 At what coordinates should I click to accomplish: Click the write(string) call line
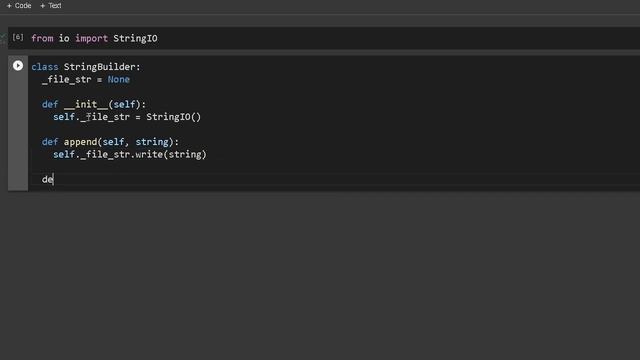pyautogui.click(x=130, y=155)
